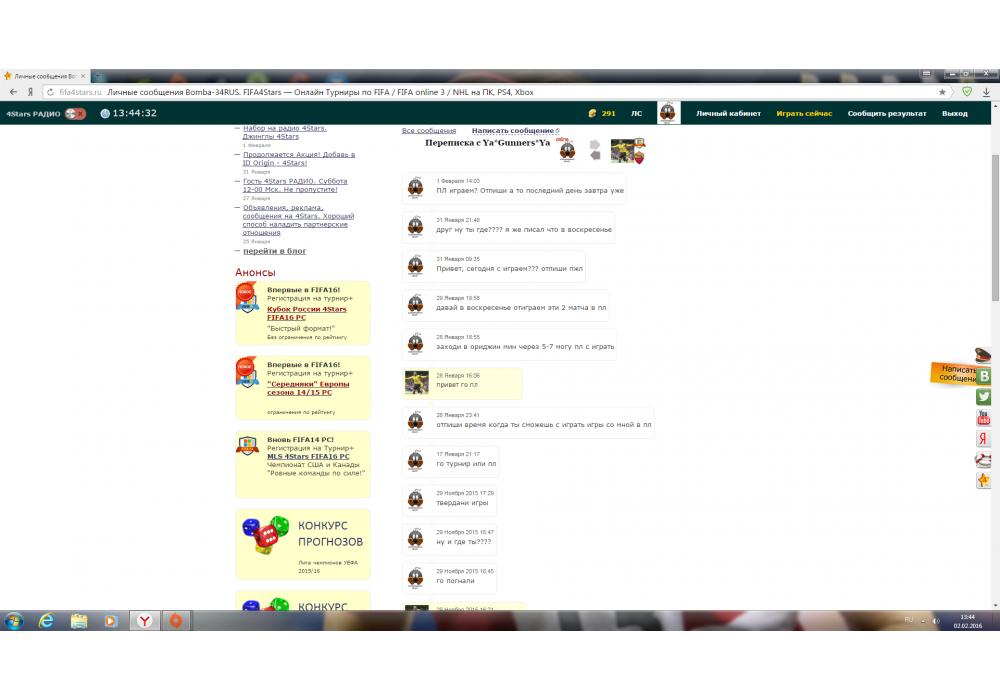Click the lifebuoy help icon on right edge

(x=983, y=460)
